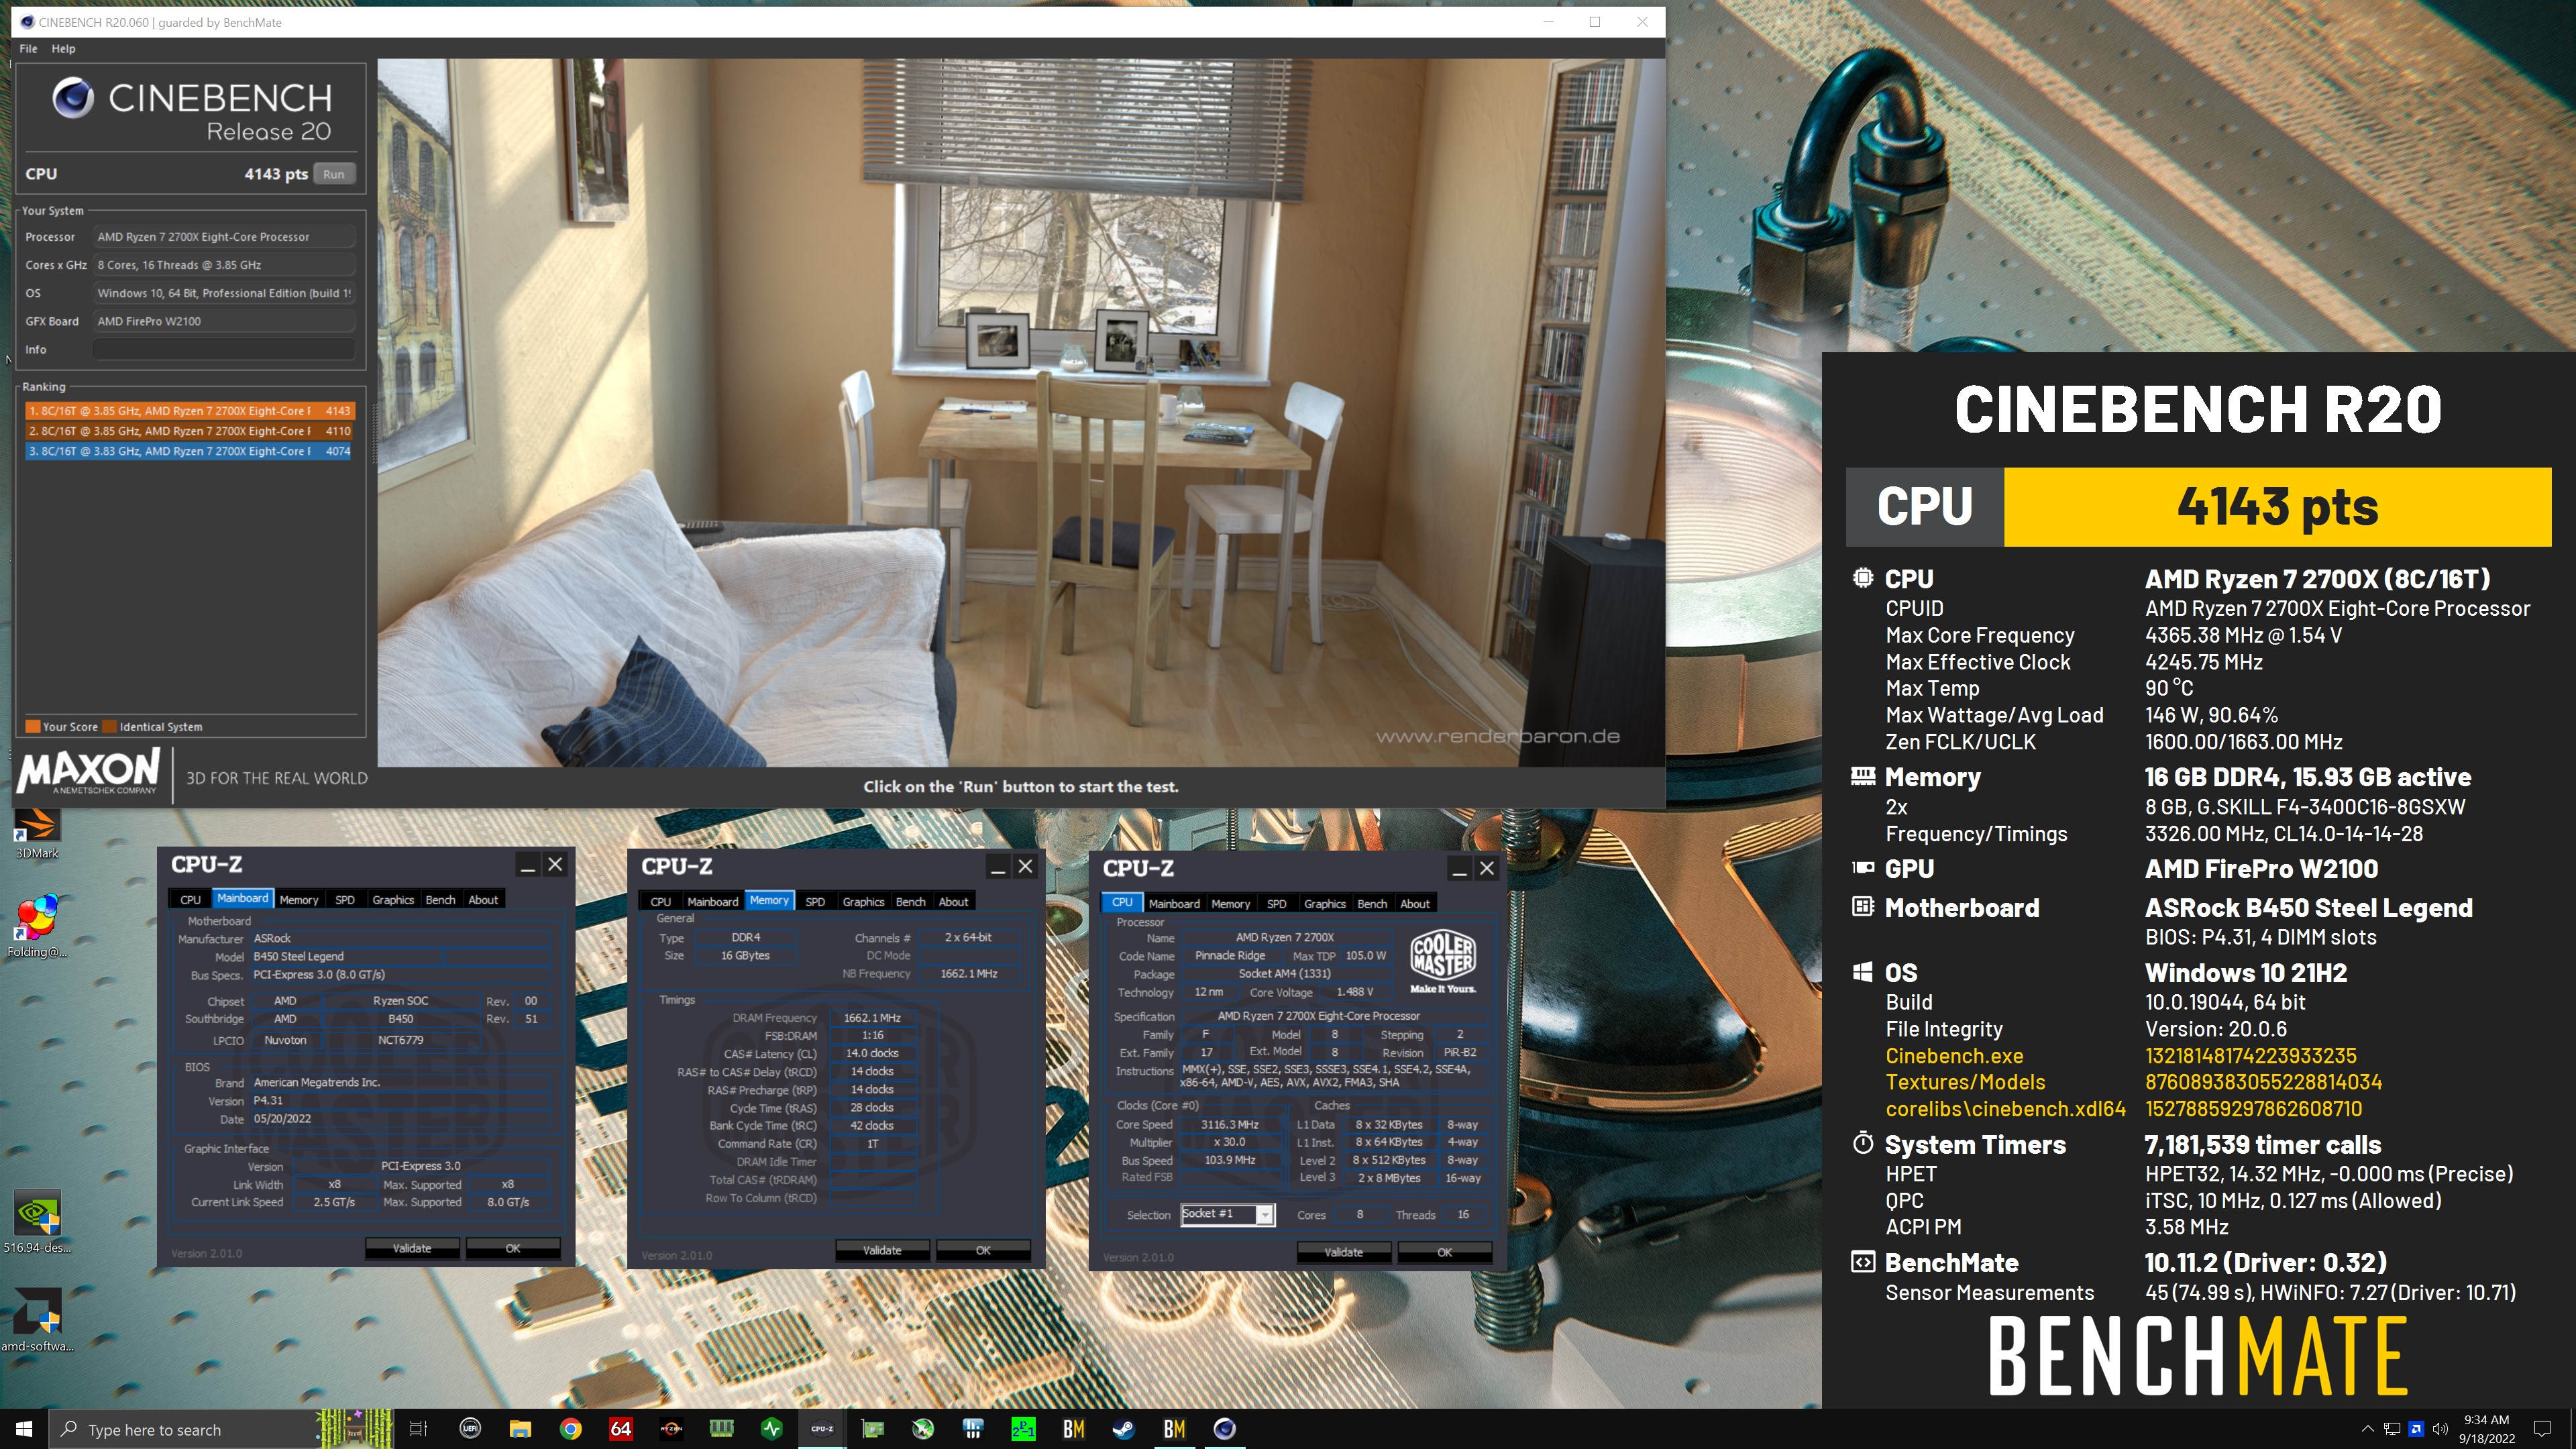Open the green X disc taskbar icon
The width and height of the screenshot is (2576, 1449).
click(923, 1429)
